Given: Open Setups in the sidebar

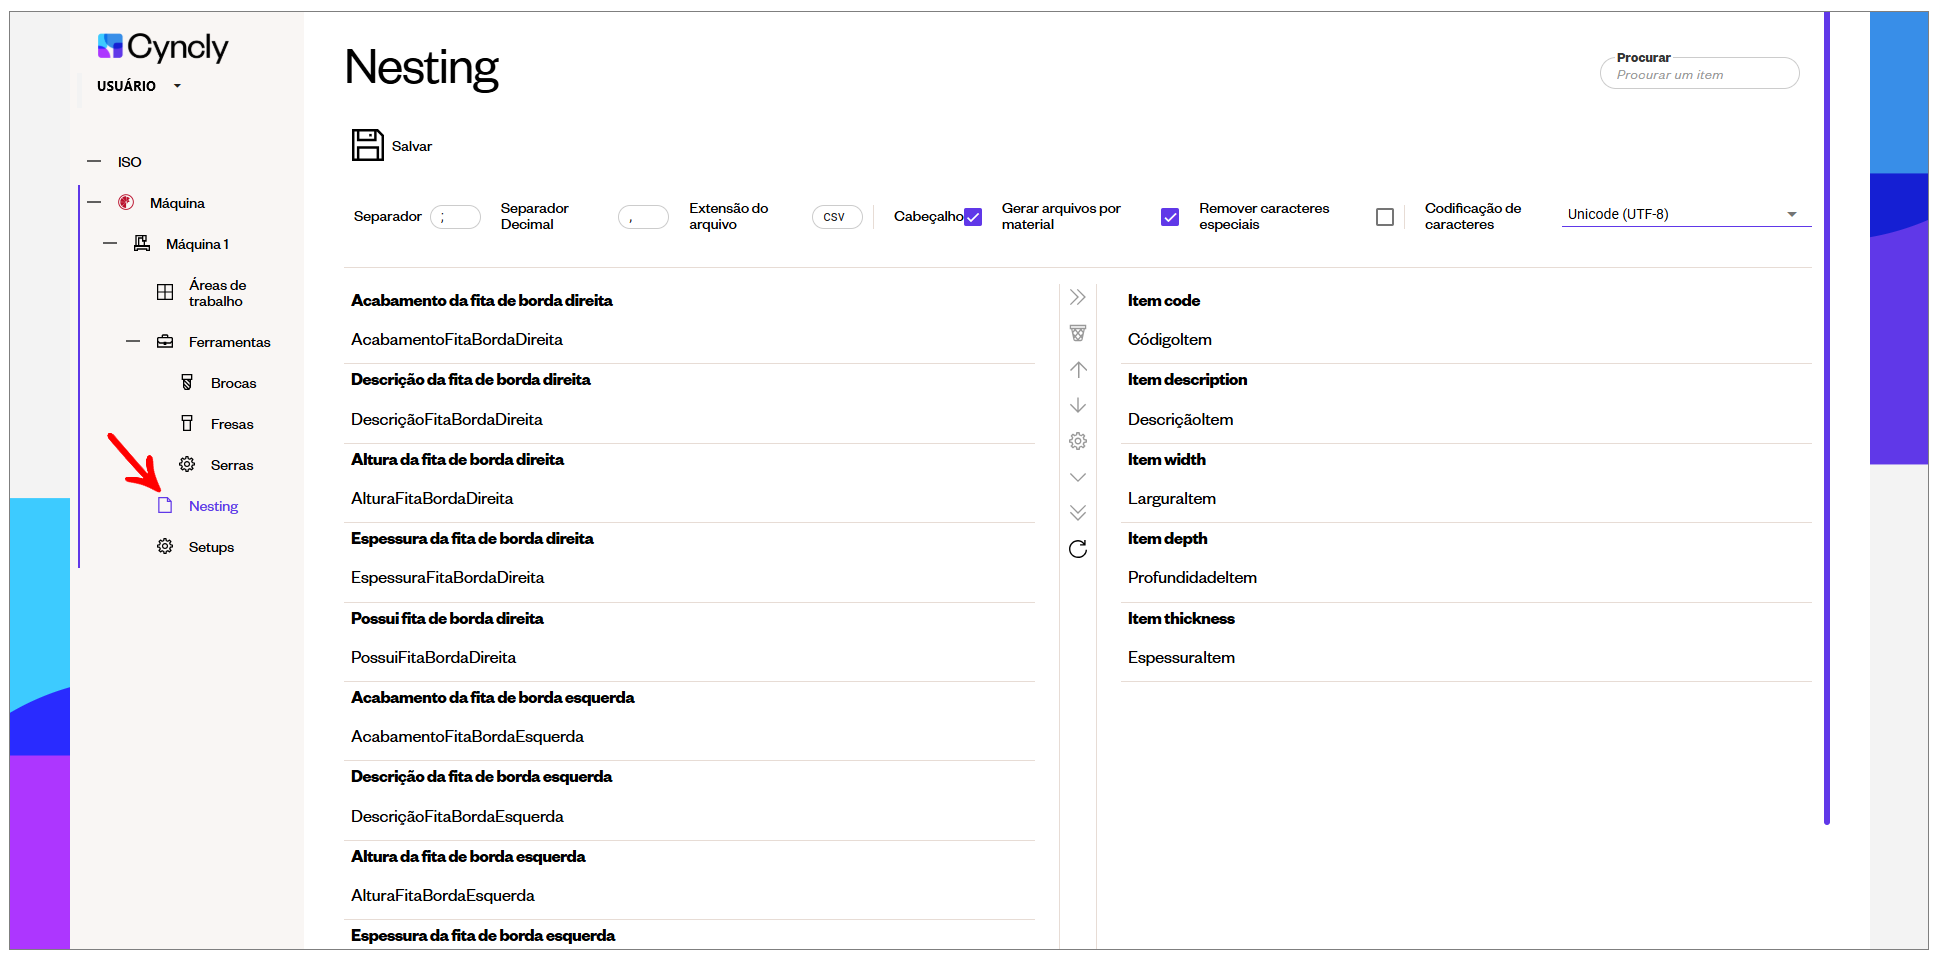Looking at the screenshot, I should (x=211, y=547).
